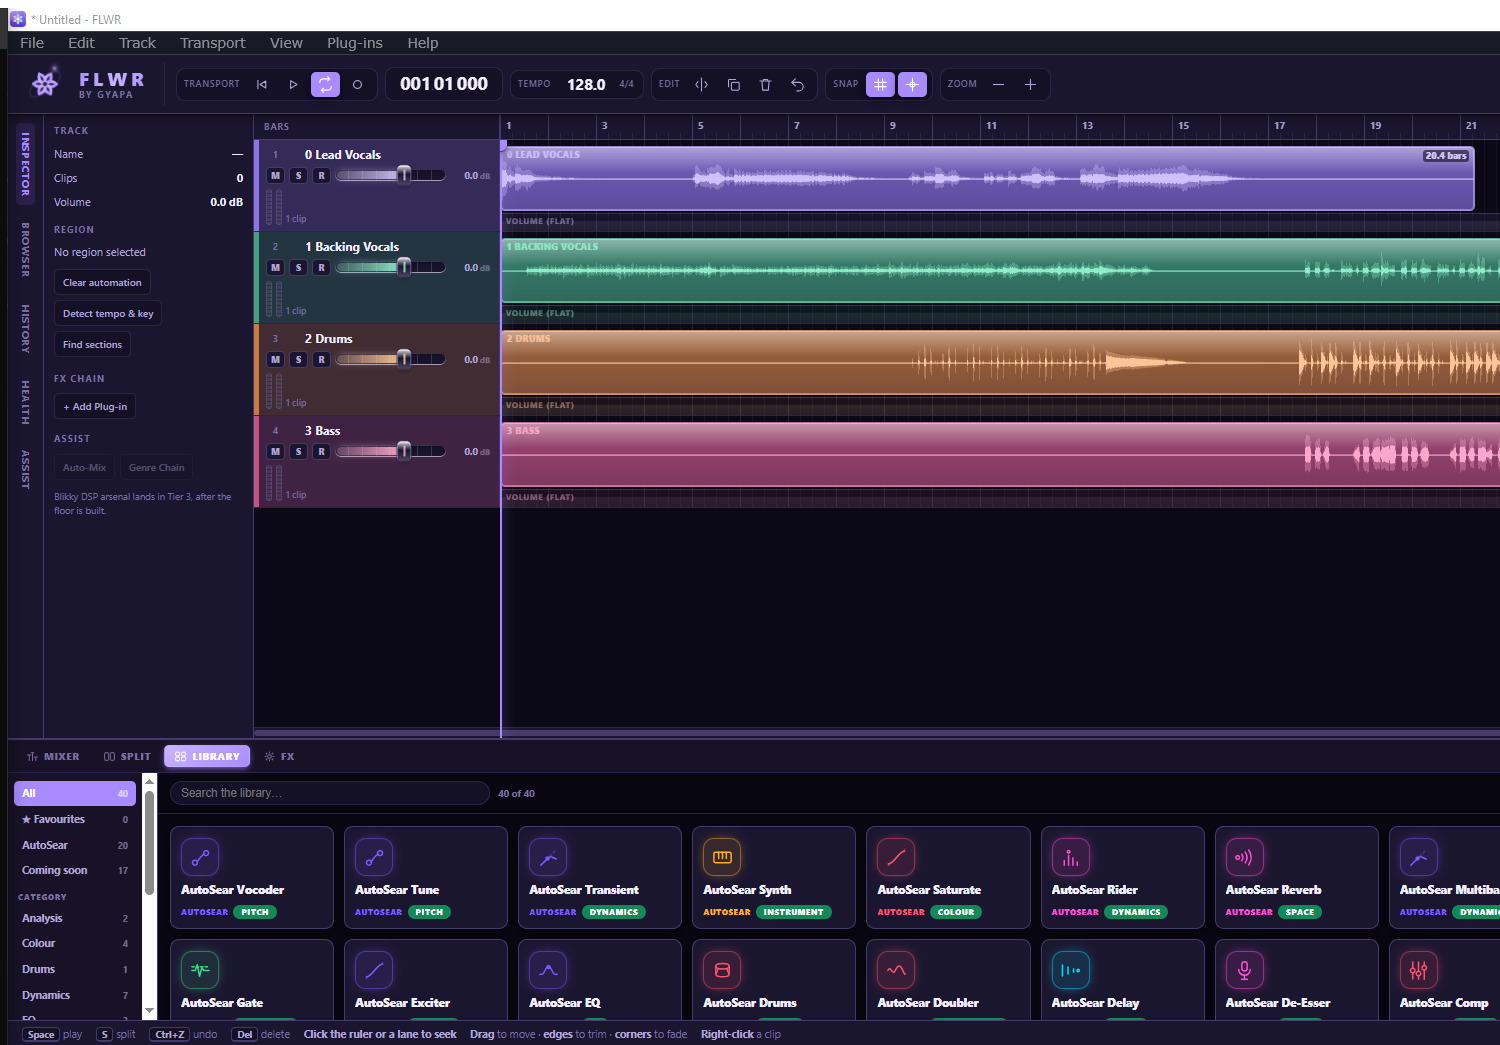This screenshot has height=1045, width=1500.
Task: Click the AutoSear Comp icon
Action: coord(1418,970)
